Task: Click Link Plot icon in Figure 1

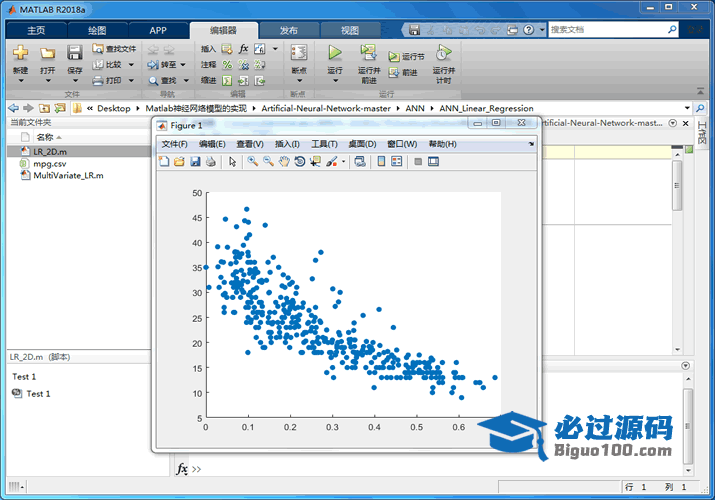Action: tap(360, 161)
